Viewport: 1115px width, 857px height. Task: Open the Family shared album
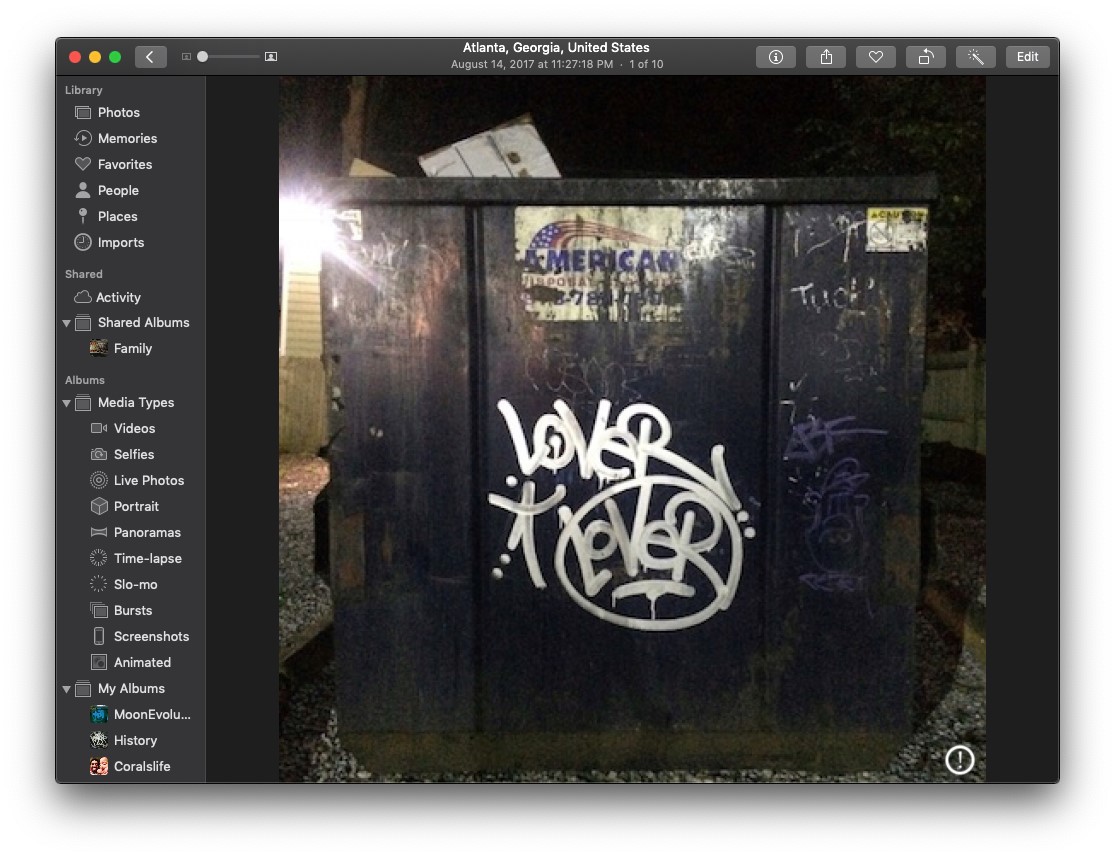click(132, 349)
